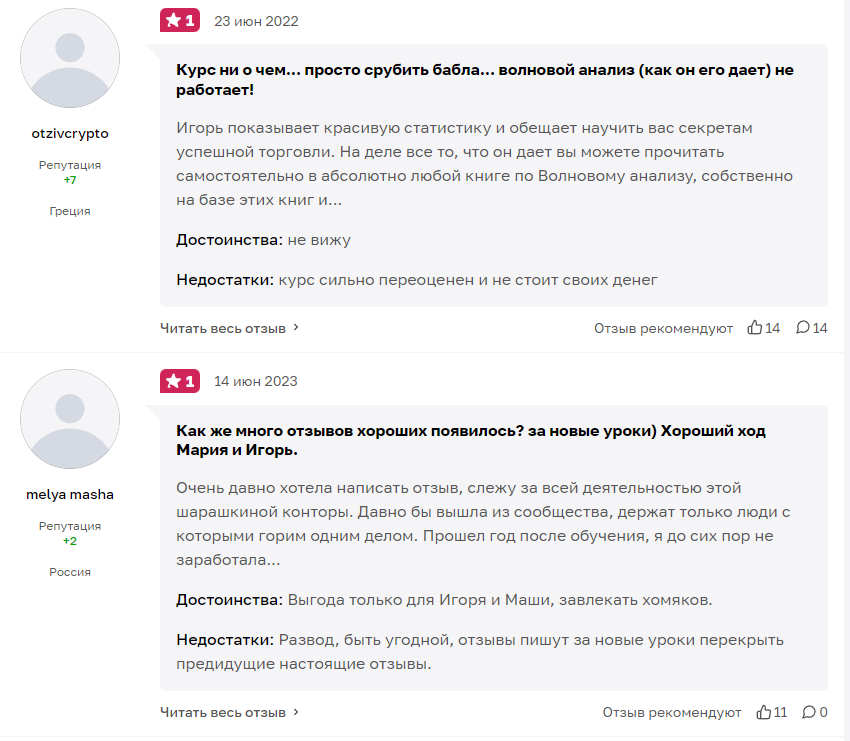This screenshot has height=741, width=850.
Task: Open review titled "Курс ни о чем…"
Action: (x=472, y=81)
